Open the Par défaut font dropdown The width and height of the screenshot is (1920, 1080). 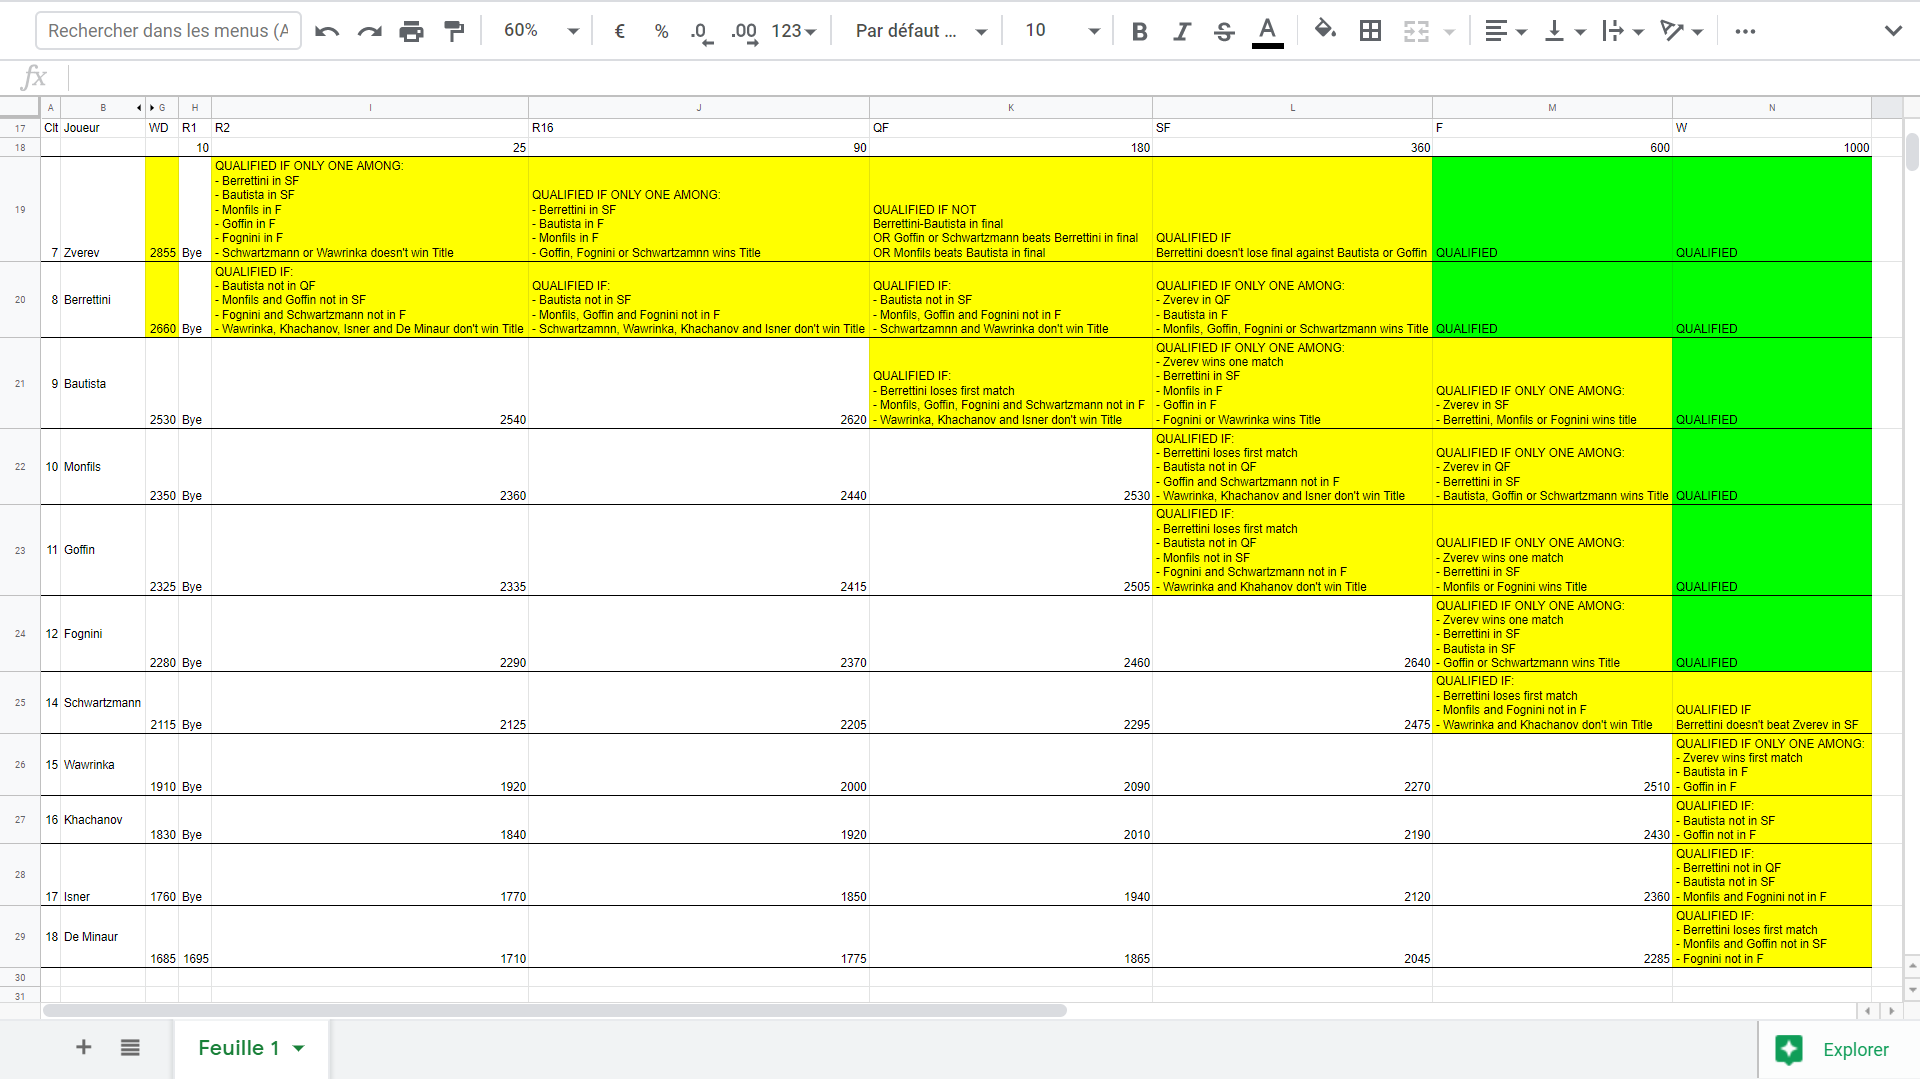920,31
